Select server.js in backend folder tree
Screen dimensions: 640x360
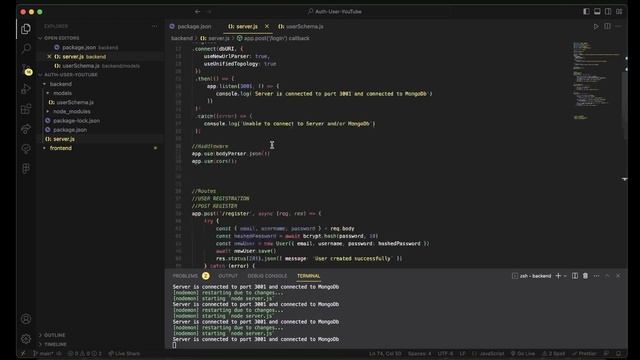click(64, 139)
